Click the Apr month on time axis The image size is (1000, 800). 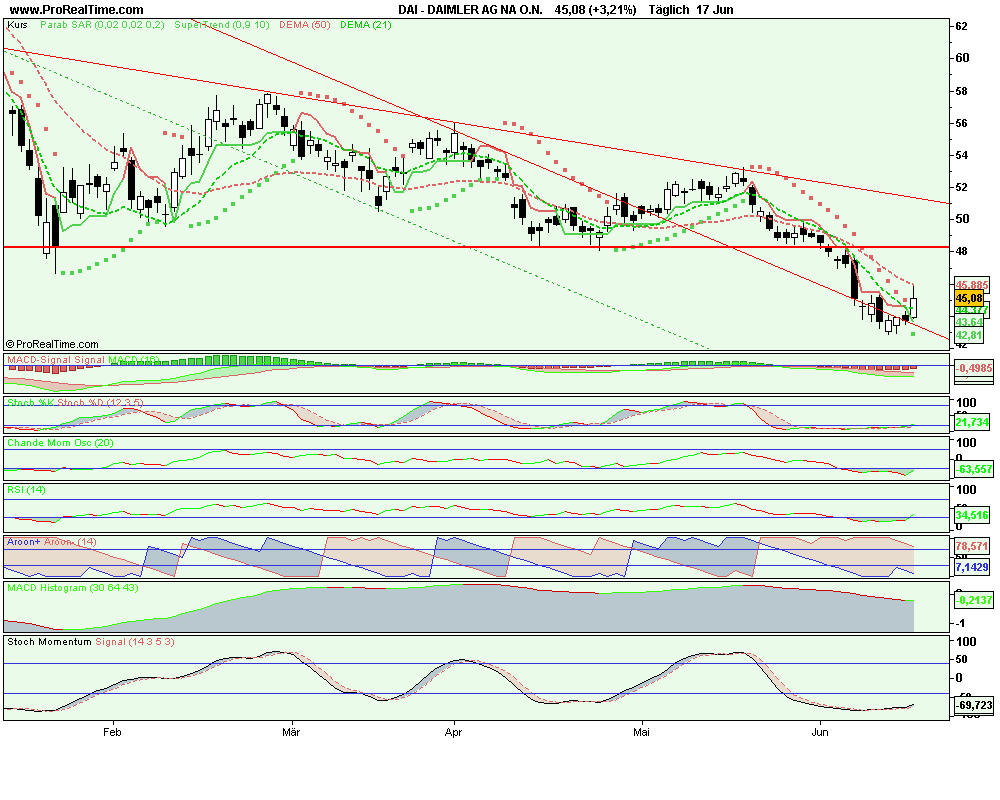453,732
